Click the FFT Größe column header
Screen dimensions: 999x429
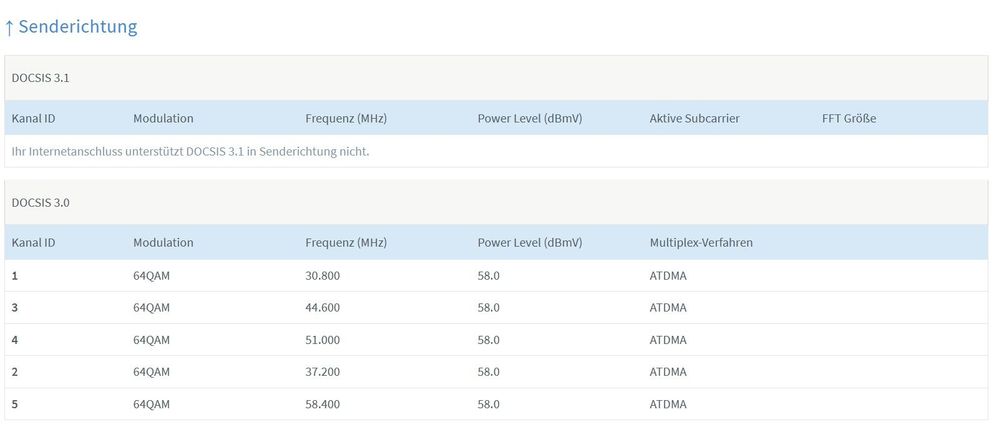[x=848, y=118]
